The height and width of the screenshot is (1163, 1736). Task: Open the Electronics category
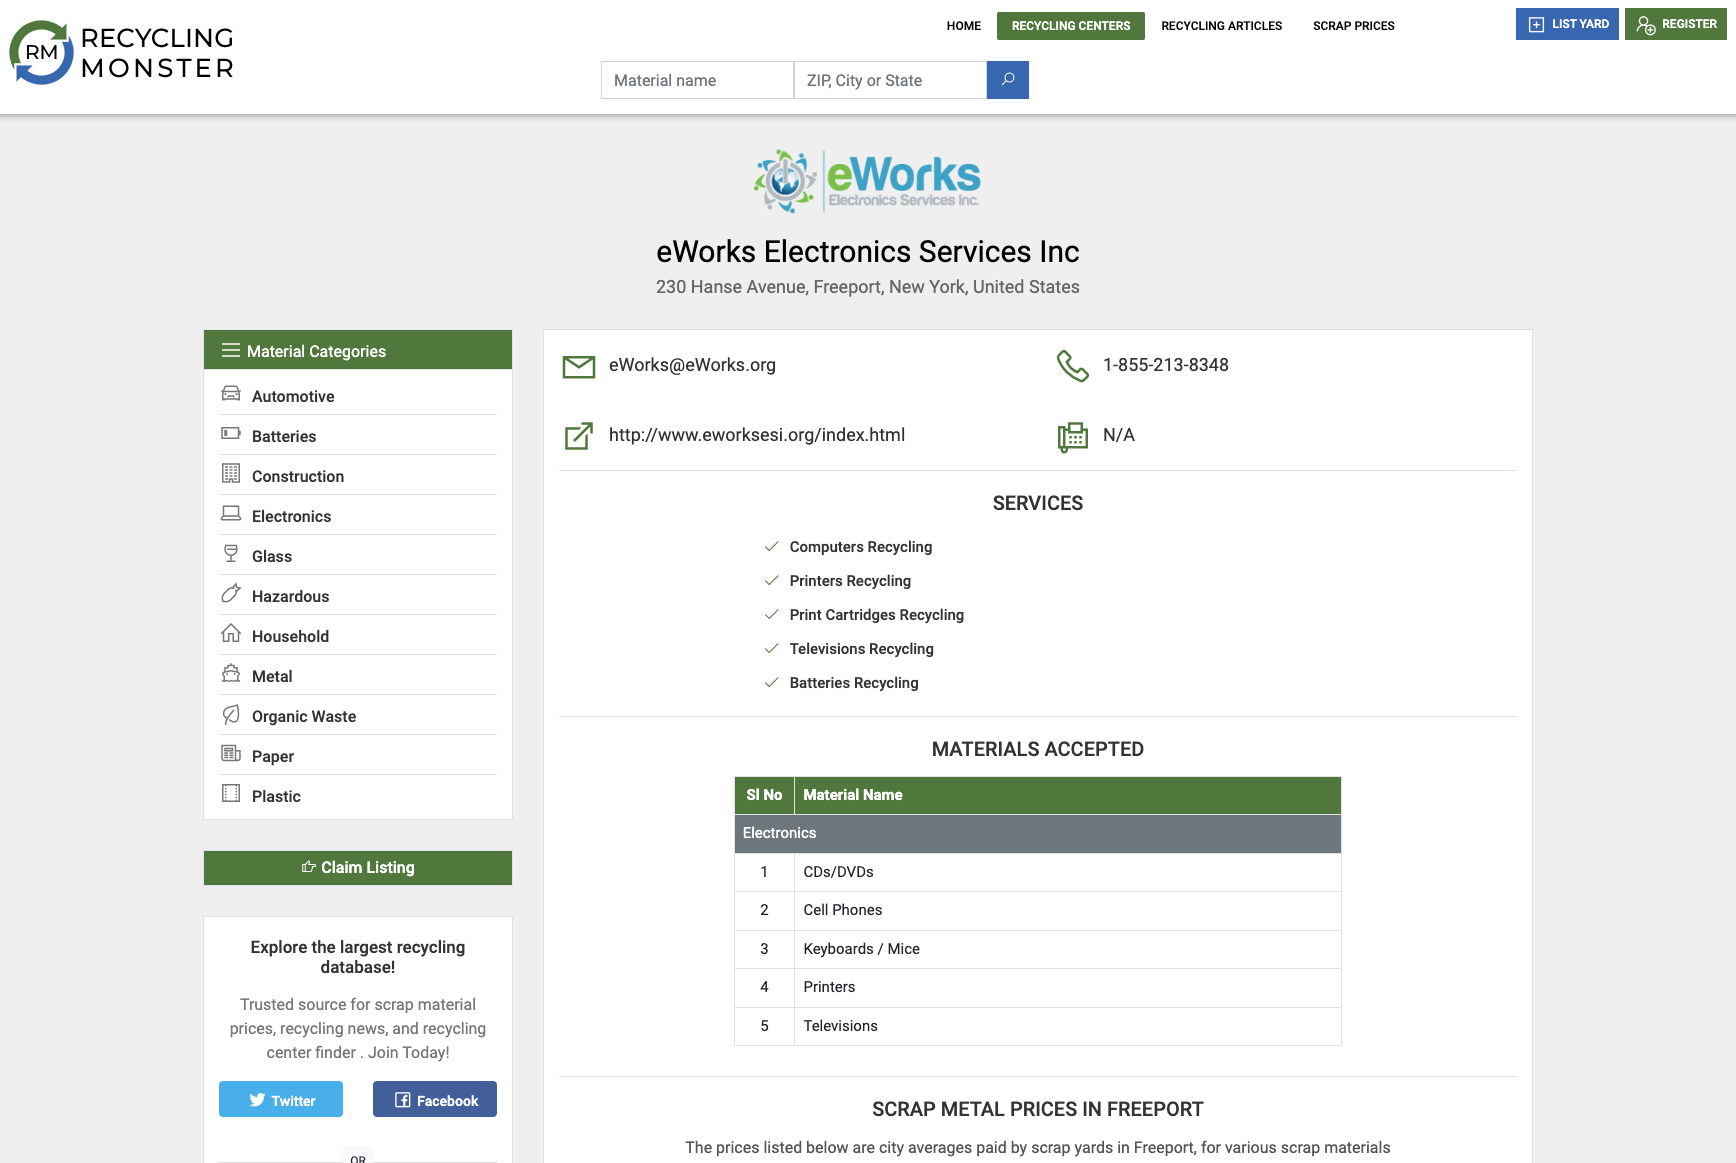pos(291,516)
